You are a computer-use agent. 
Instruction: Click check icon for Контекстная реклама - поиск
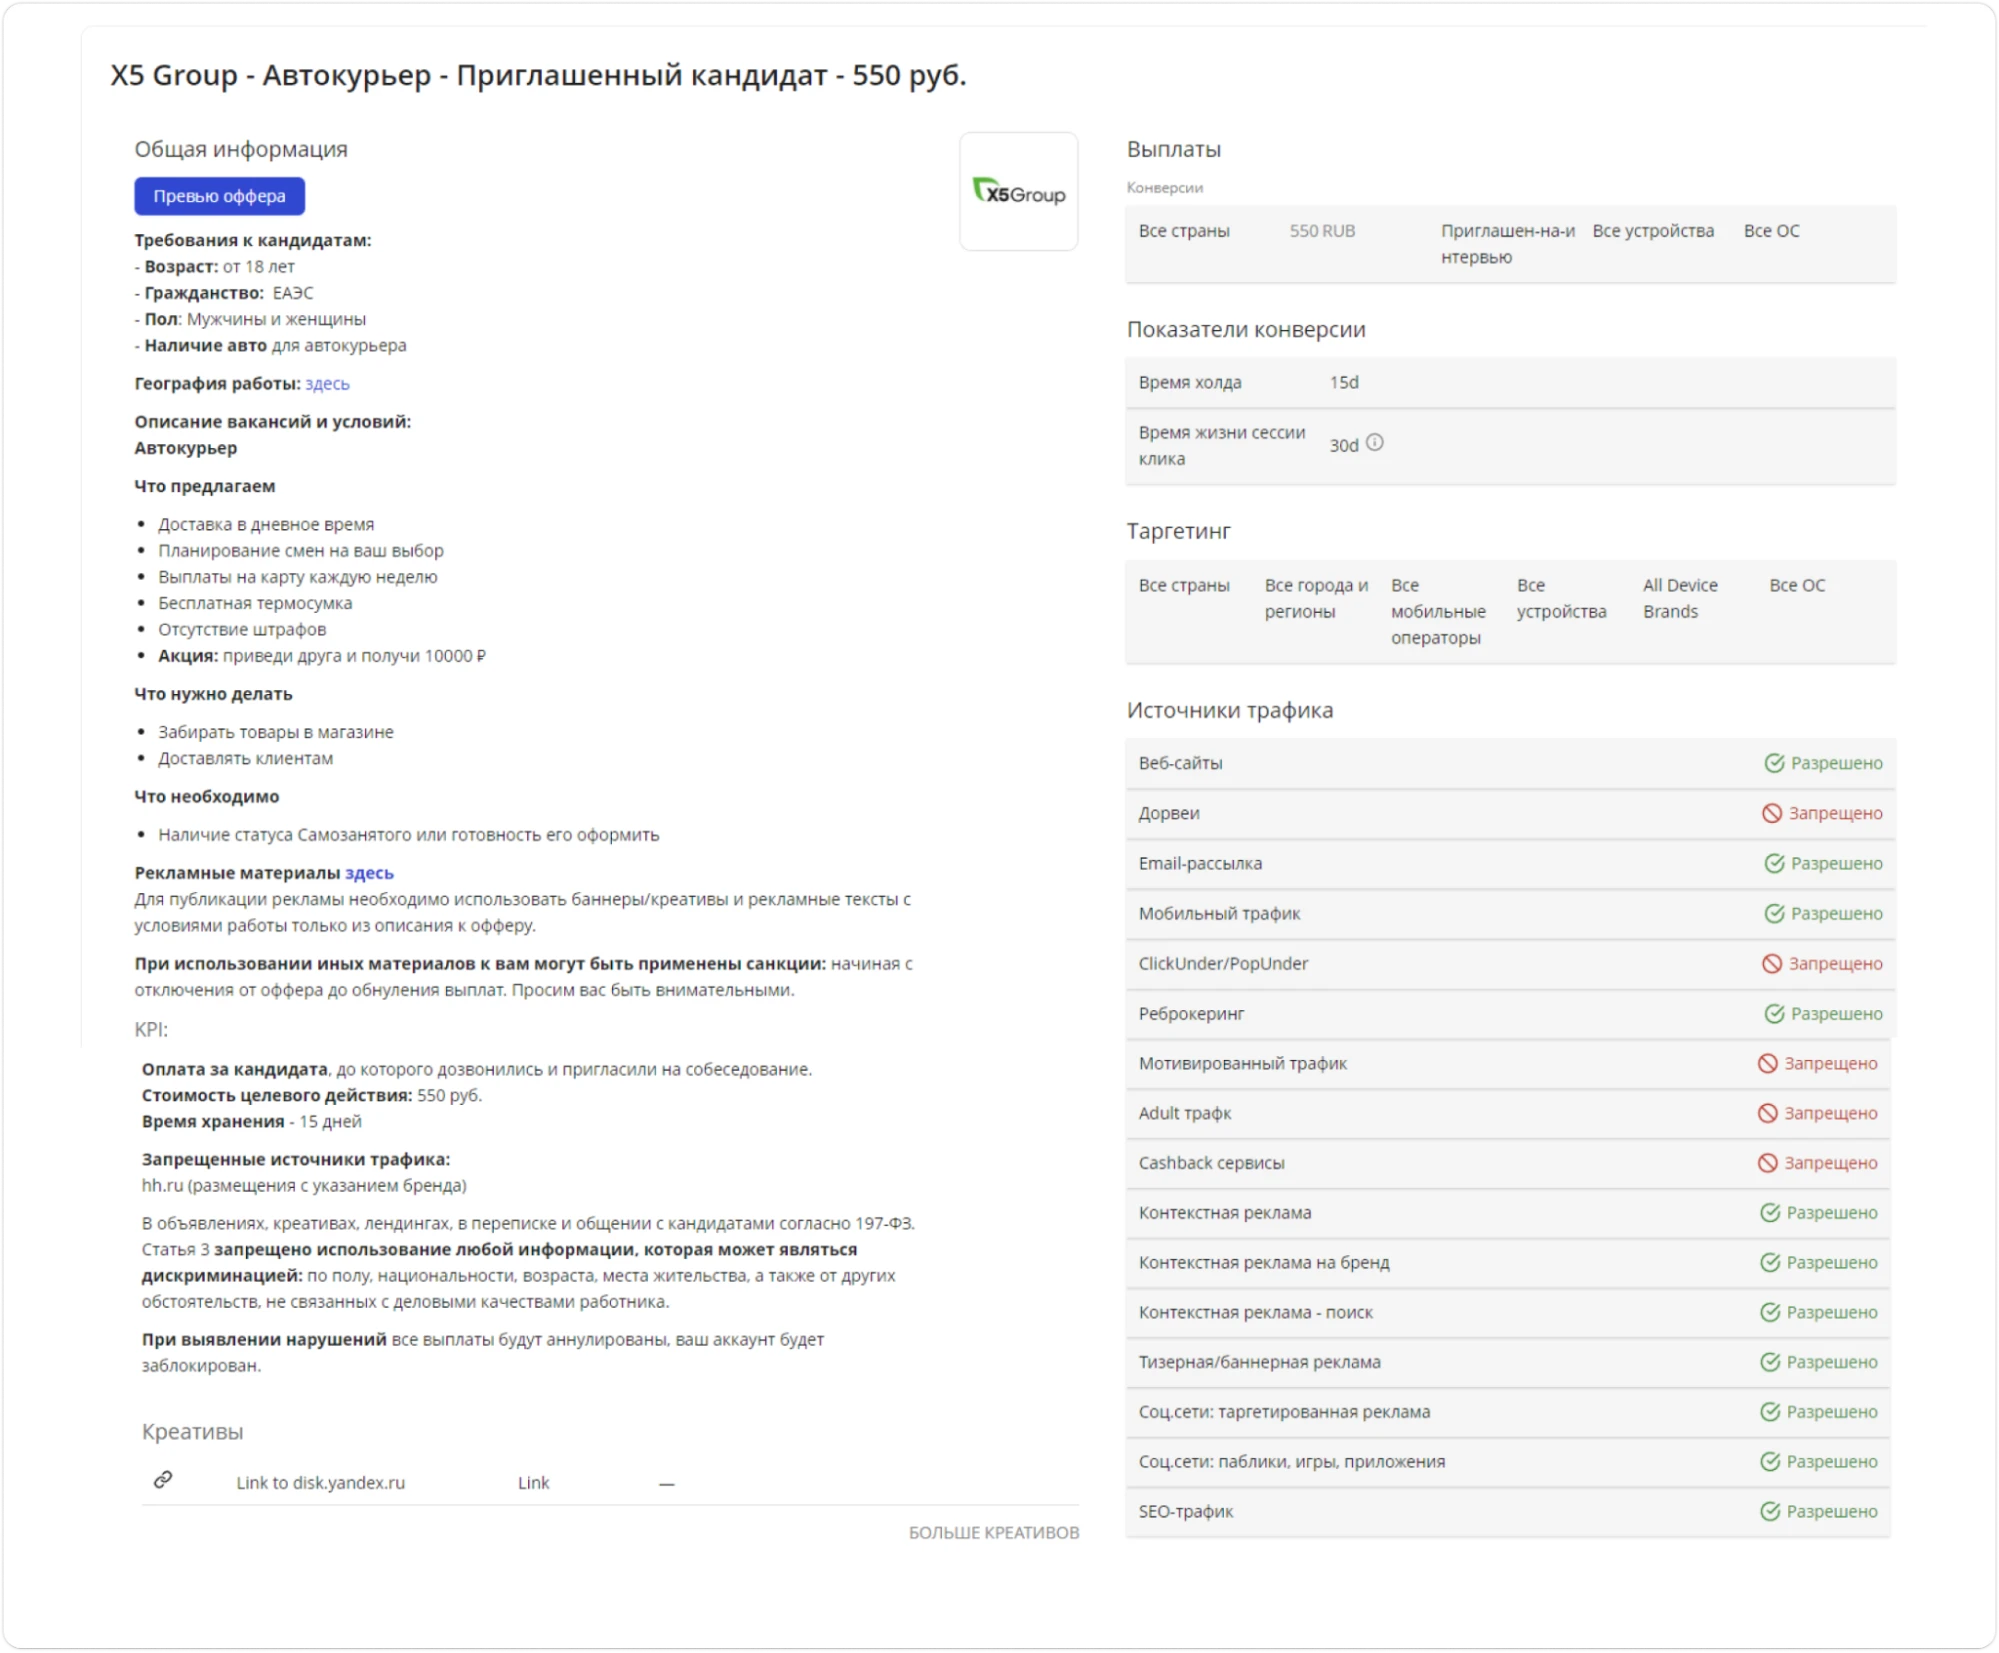(x=1770, y=1312)
